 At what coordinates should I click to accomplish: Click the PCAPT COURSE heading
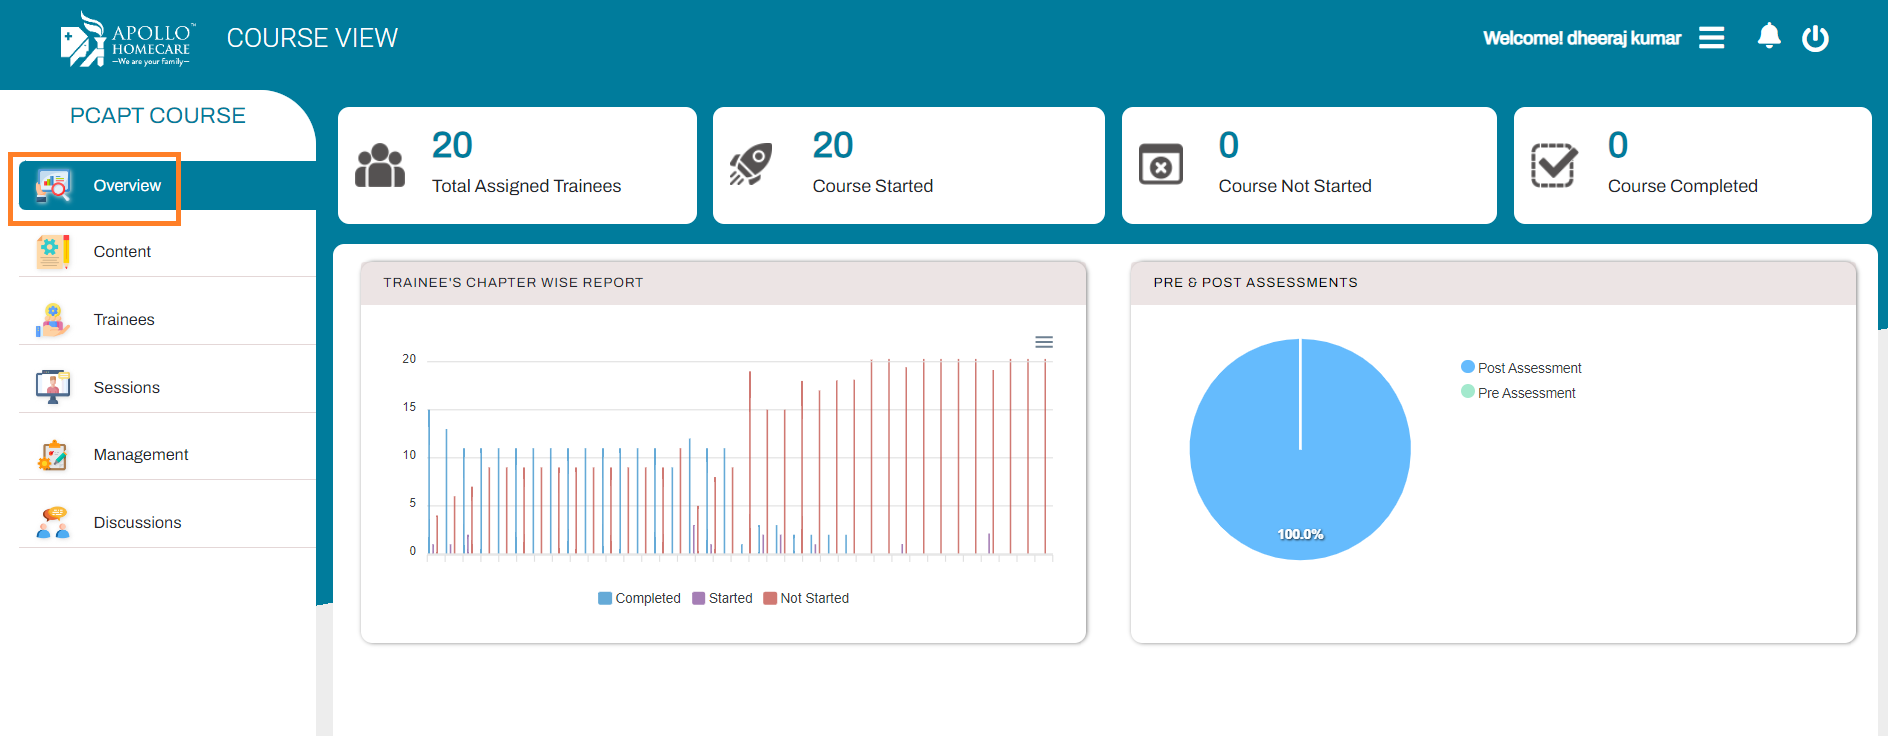[157, 116]
